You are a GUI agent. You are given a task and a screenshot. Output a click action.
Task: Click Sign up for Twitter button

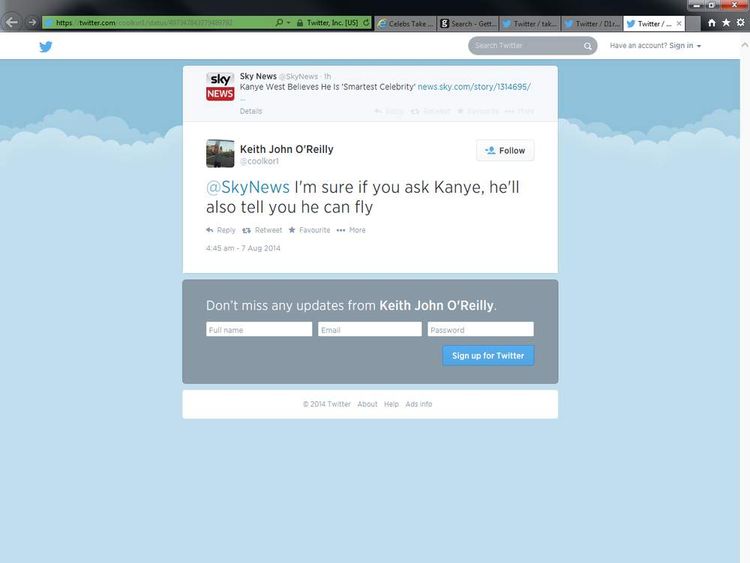(x=488, y=356)
